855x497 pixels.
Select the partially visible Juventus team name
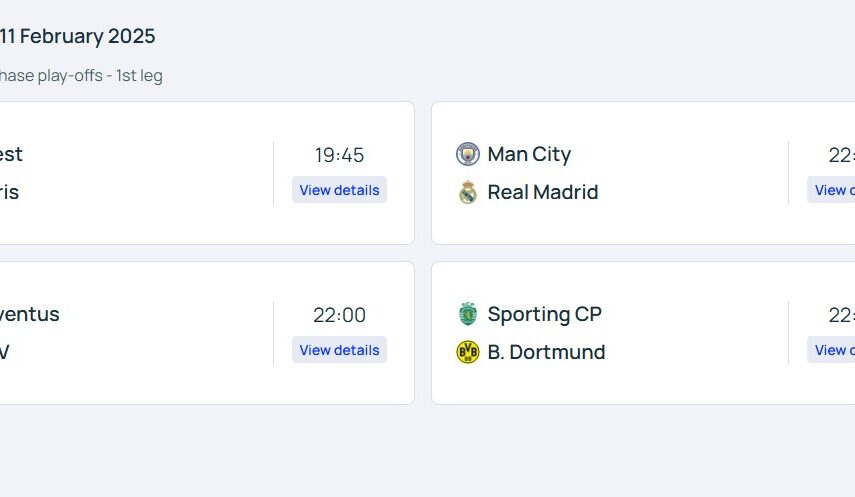pyautogui.click(x=29, y=314)
